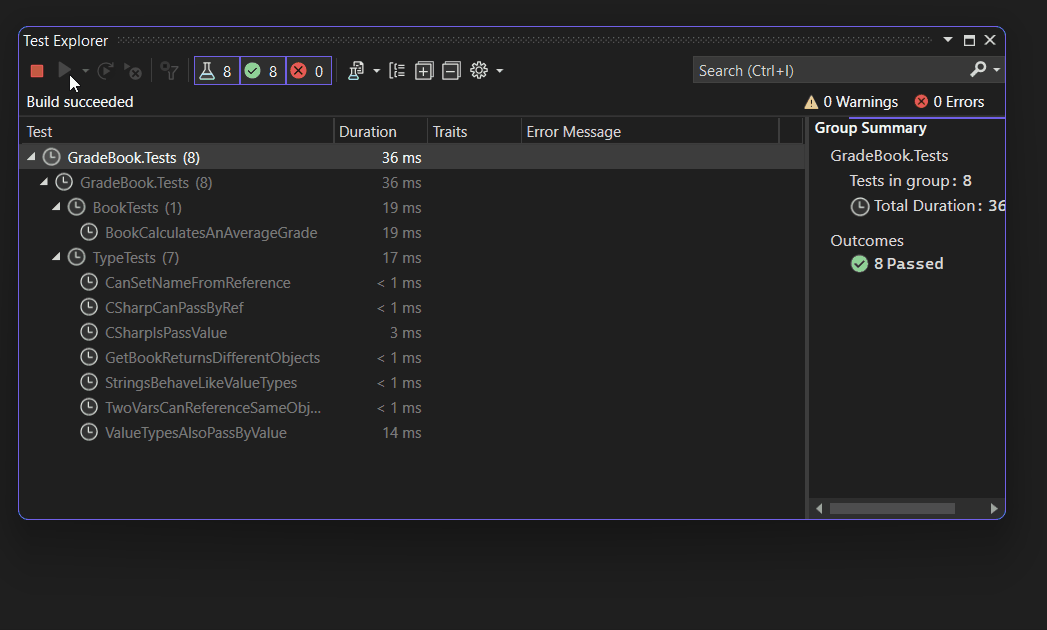The height and width of the screenshot is (630, 1047).
Task: Click the clock status icon of TypeTests (7)
Action: [77, 257]
